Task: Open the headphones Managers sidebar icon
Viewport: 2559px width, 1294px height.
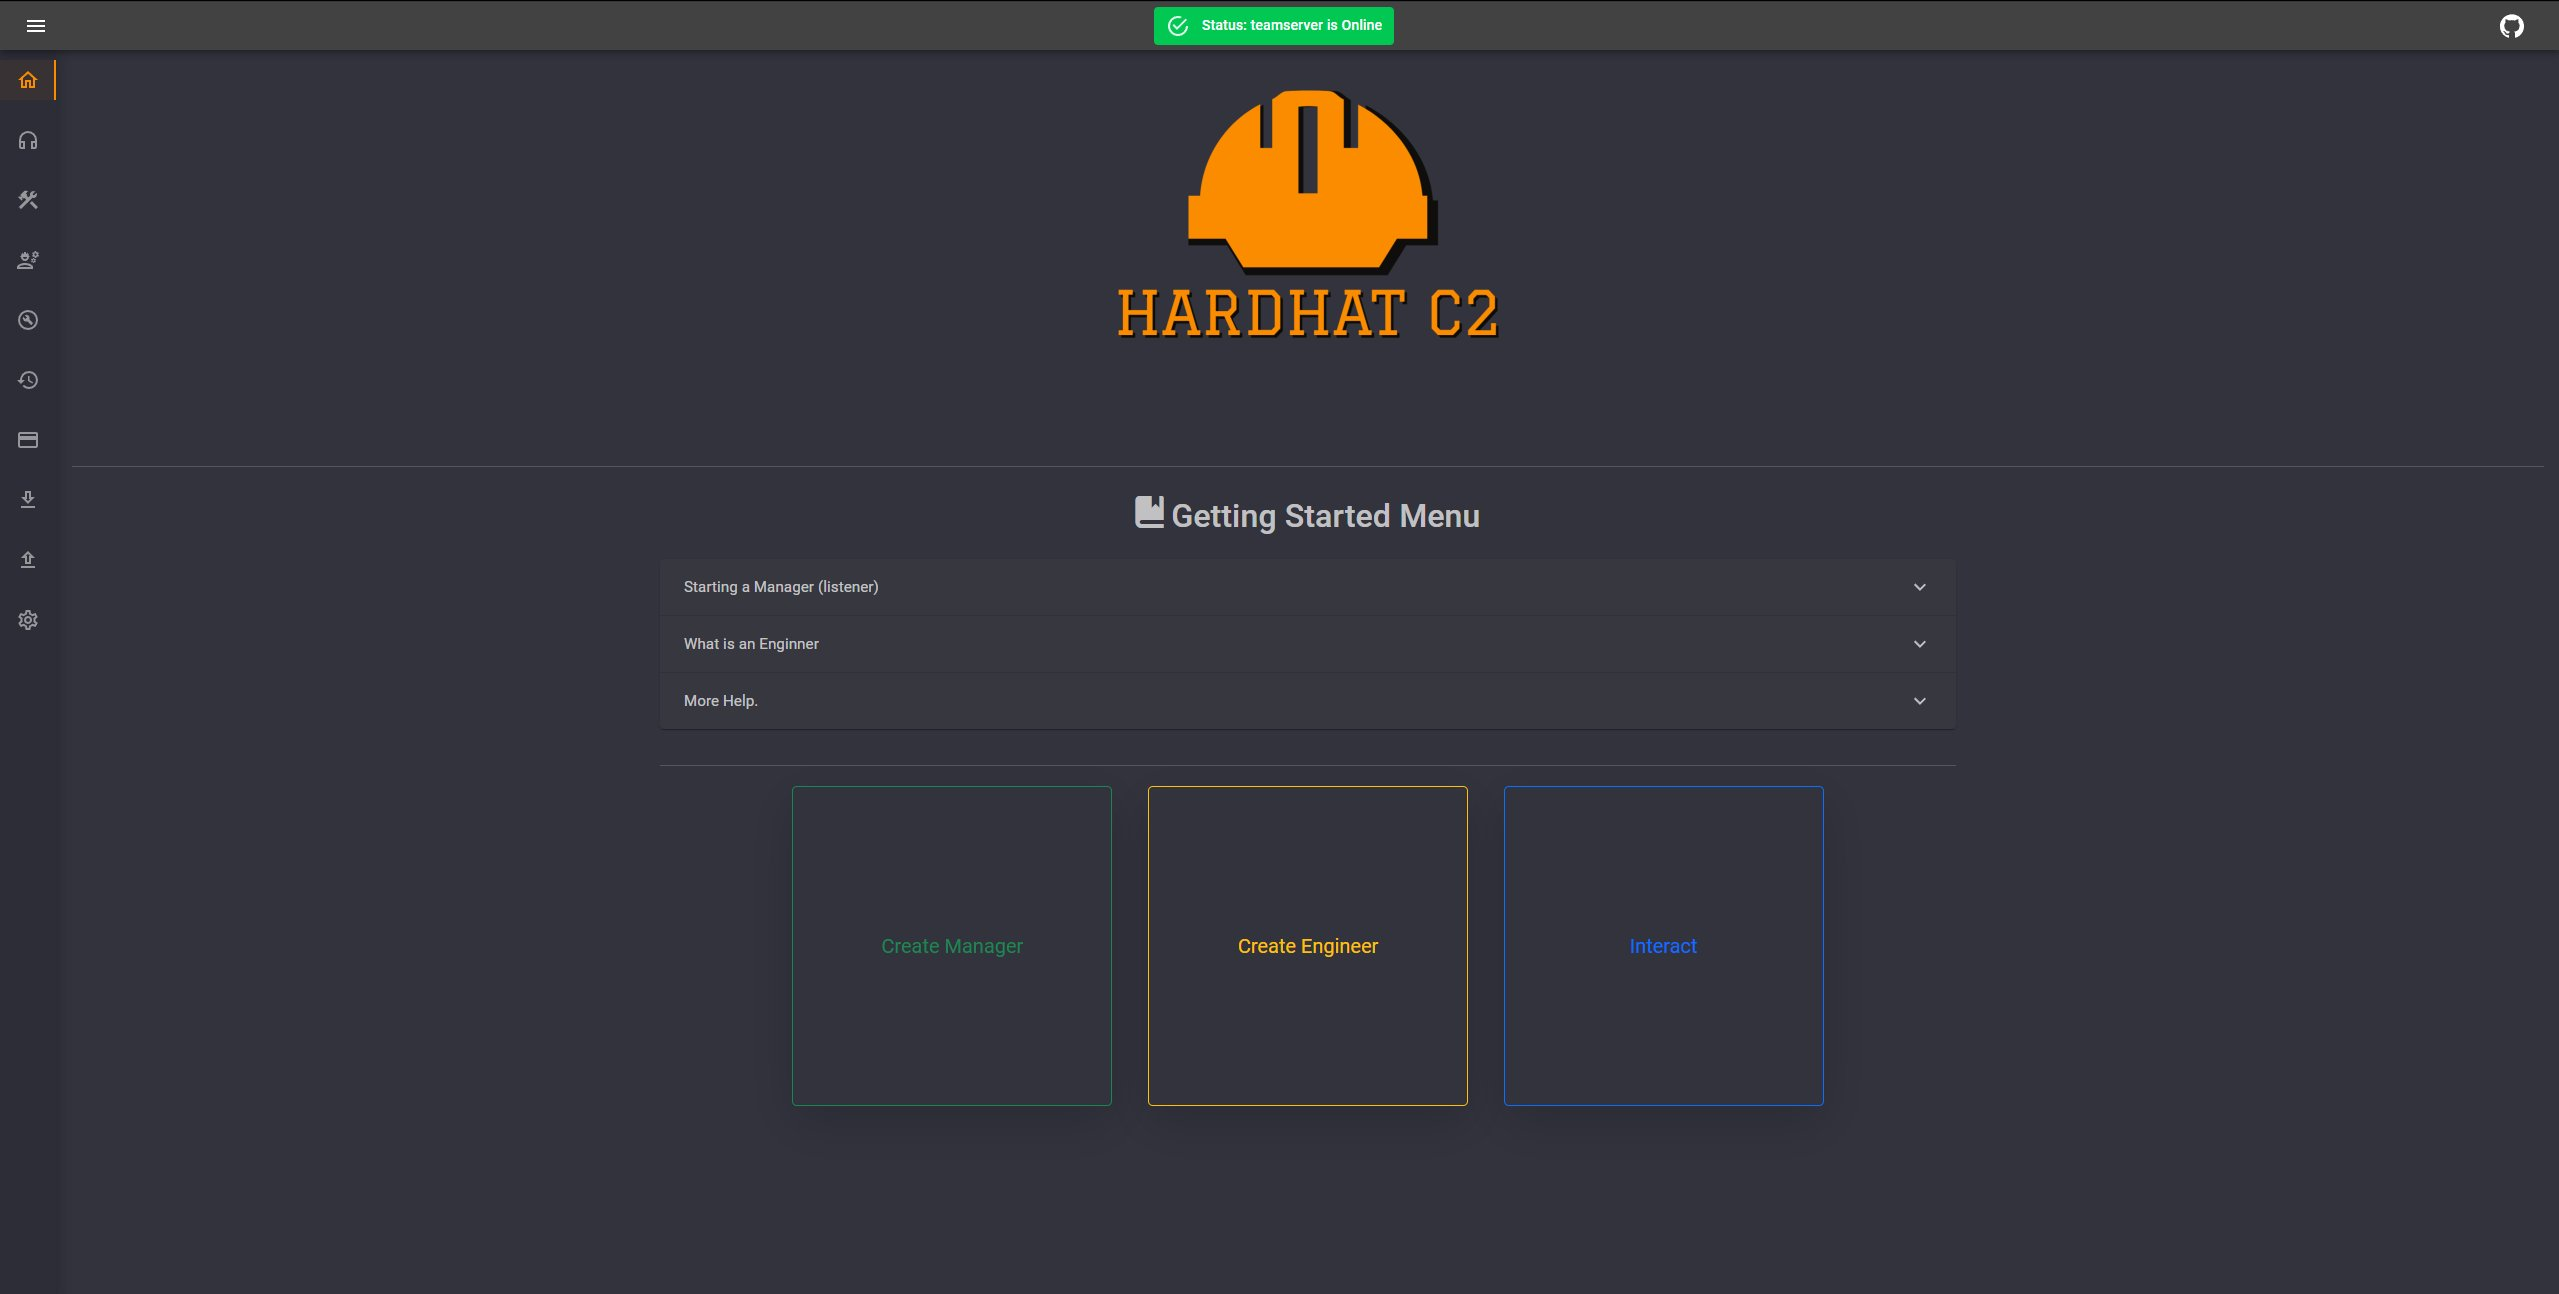Action: (x=28, y=140)
